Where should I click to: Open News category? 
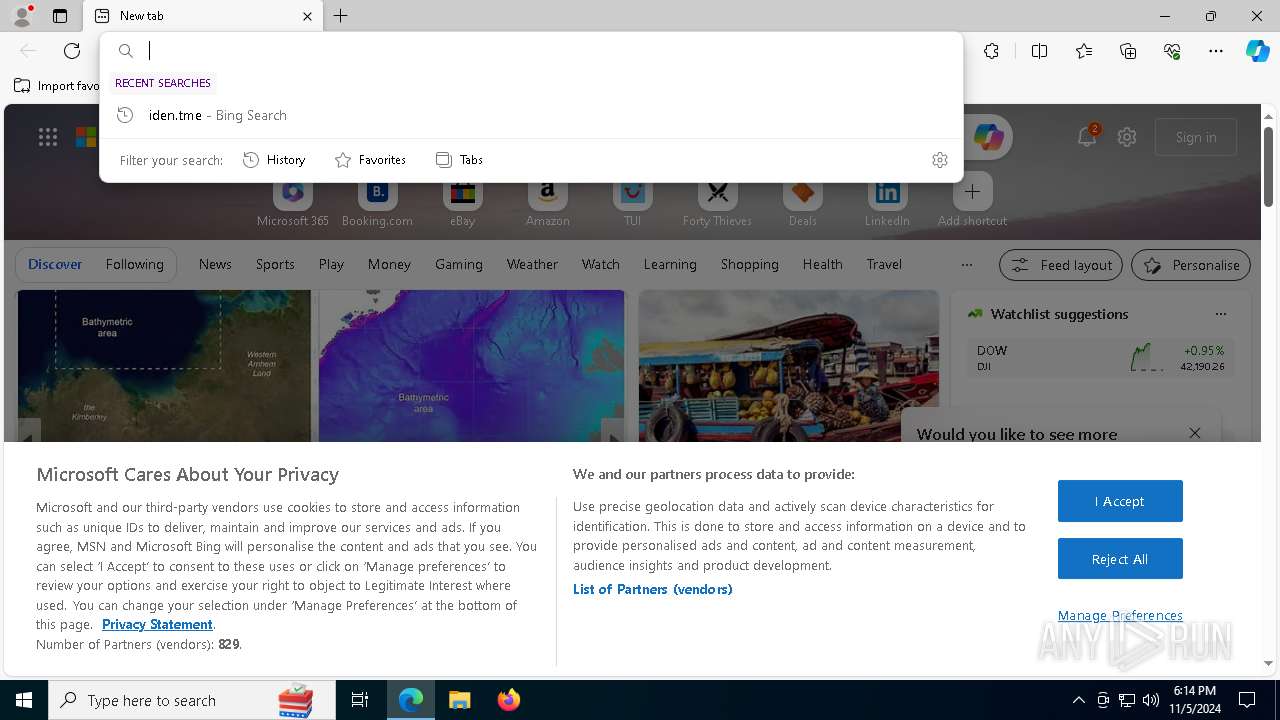215,264
